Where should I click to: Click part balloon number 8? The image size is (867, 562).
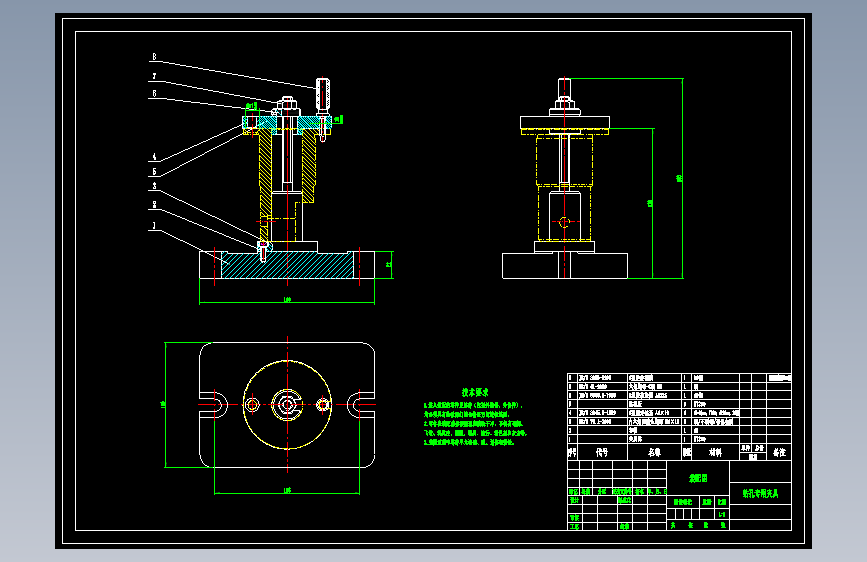(x=154, y=56)
